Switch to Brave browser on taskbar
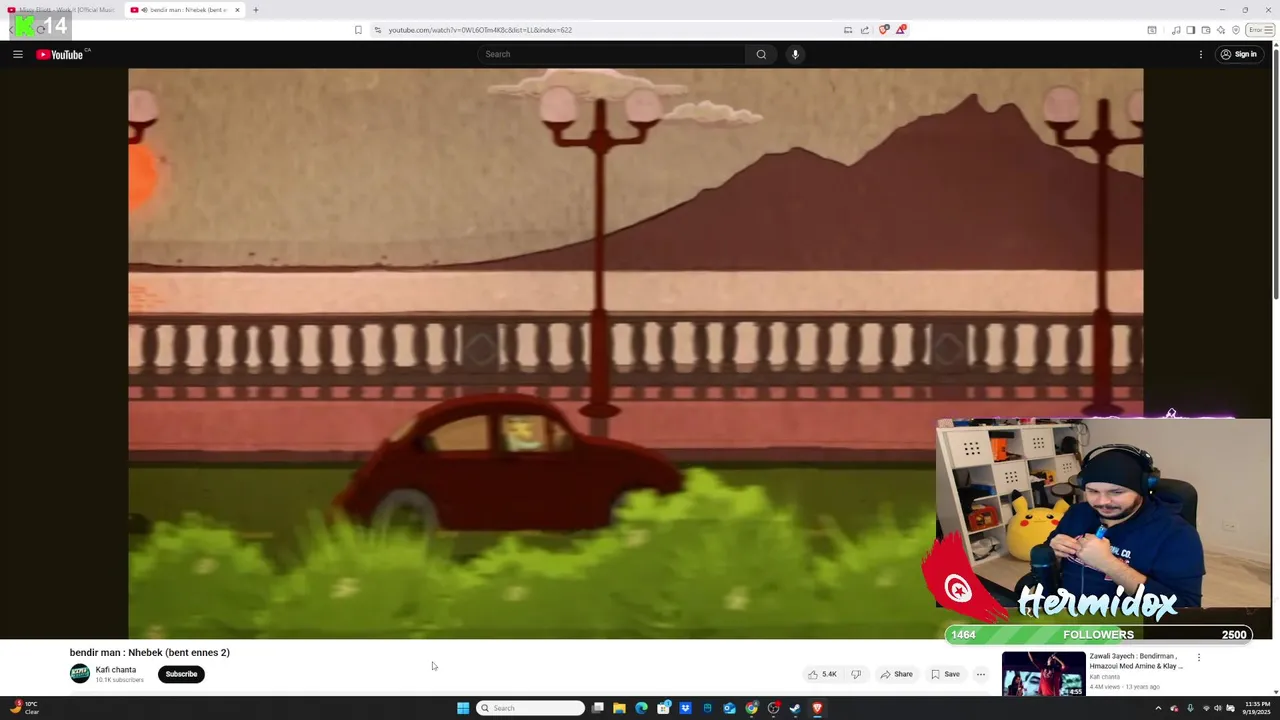This screenshot has width=1280, height=720. click(x=817, y=708)
